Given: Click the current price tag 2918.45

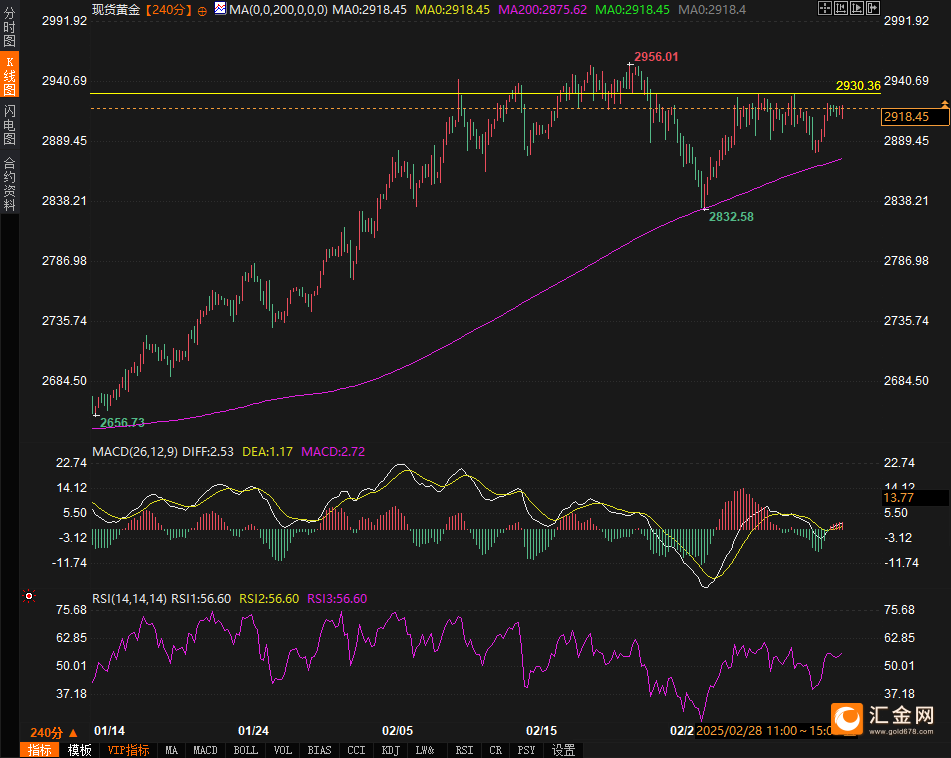Looking at the screenshot, I should coord(915,116).
